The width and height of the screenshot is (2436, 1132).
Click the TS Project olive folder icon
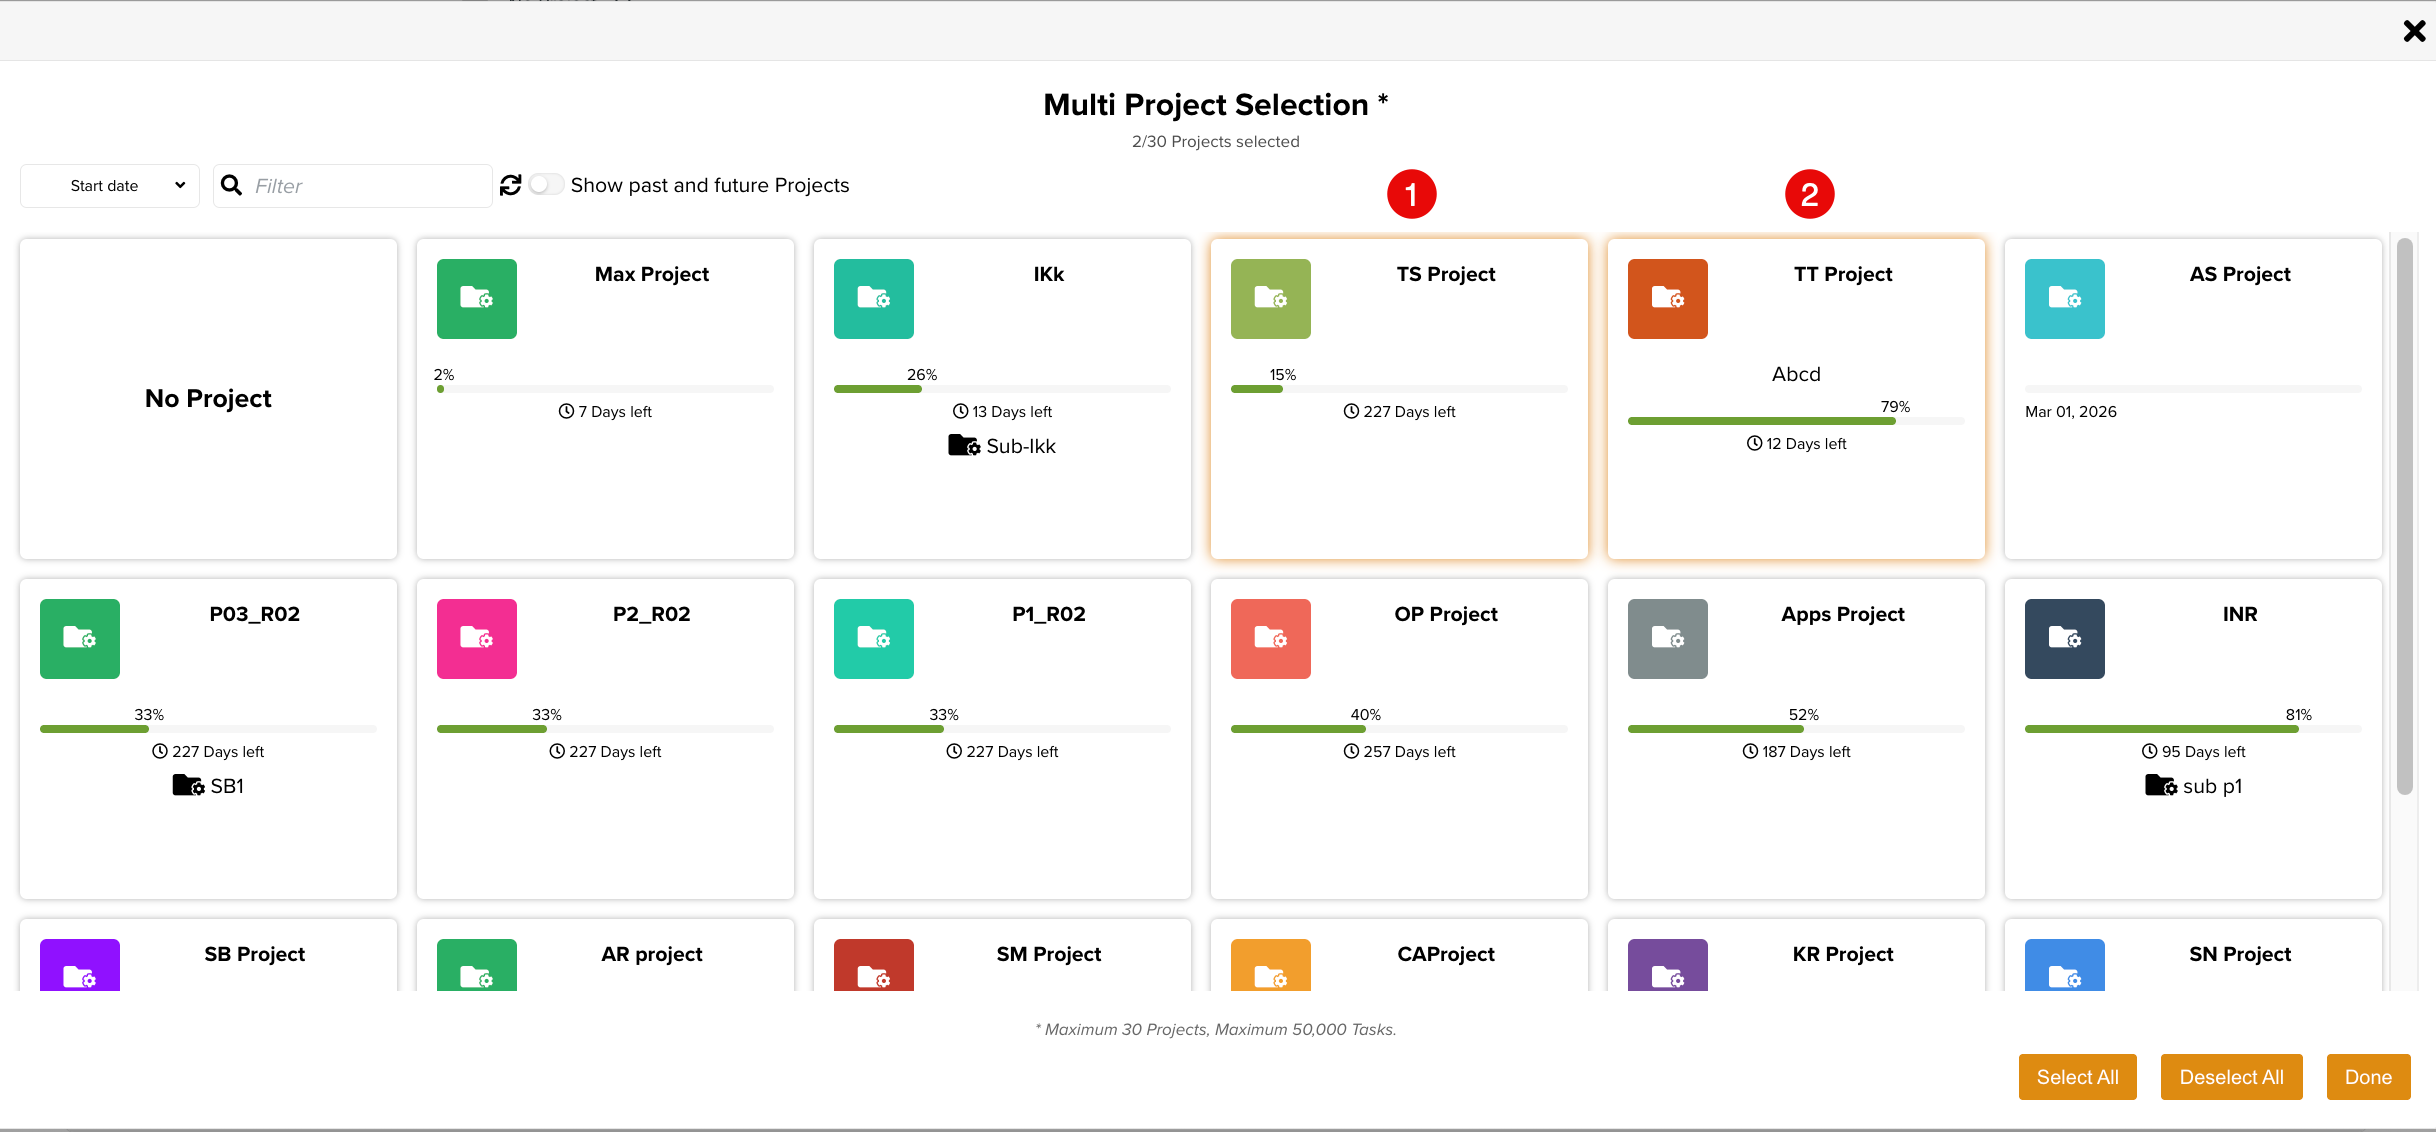[x=1271, y=299]
